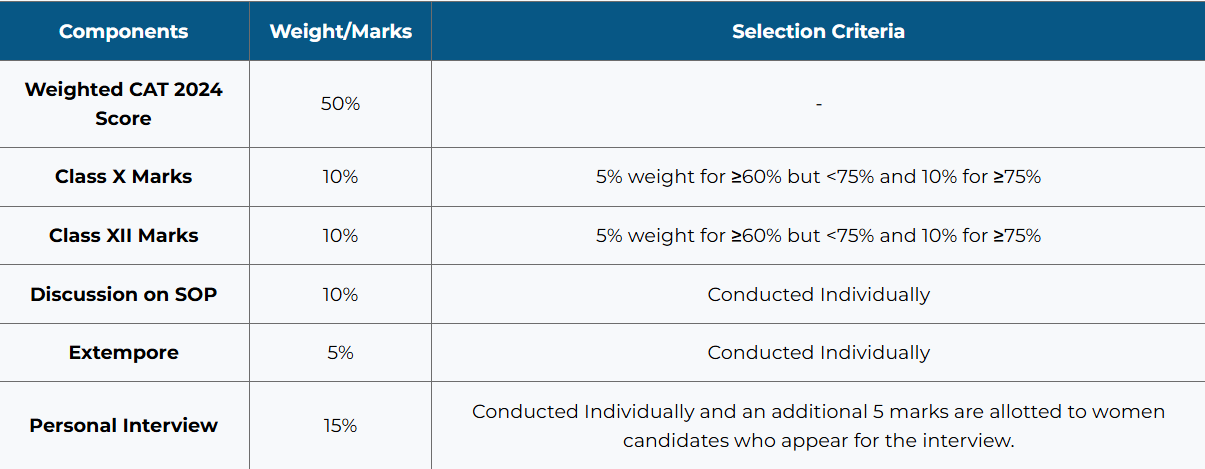Click Conducted Individually text in Extempore row
The width and height of the screenshot is (1205, 469).
click(818, 353)
